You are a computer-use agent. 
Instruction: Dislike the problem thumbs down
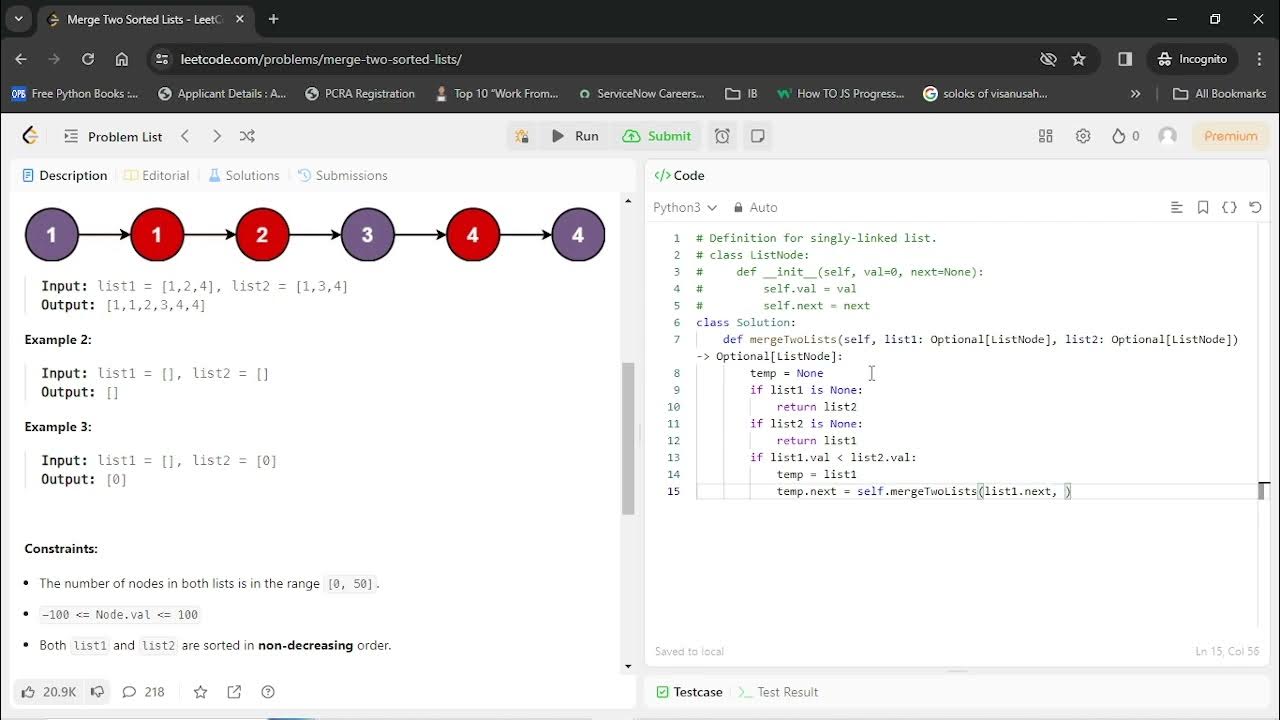(97, 692)
